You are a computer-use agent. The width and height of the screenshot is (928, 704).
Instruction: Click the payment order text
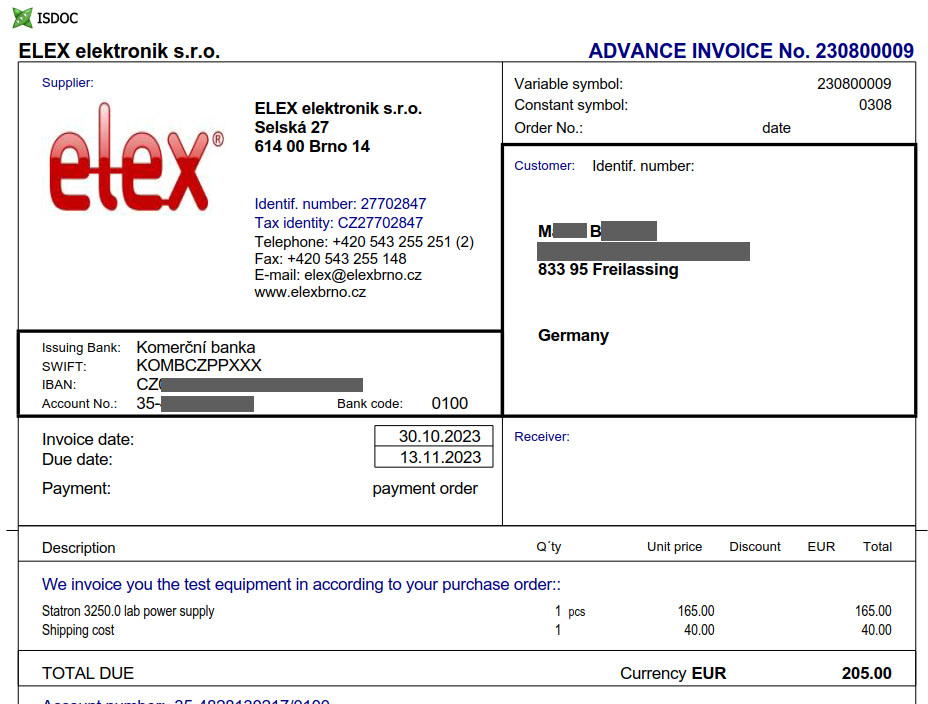point(425,489)
